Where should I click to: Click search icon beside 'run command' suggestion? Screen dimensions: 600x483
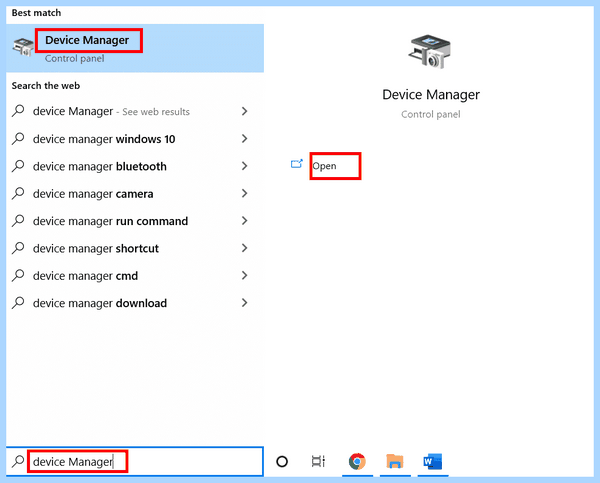(18, 221)
